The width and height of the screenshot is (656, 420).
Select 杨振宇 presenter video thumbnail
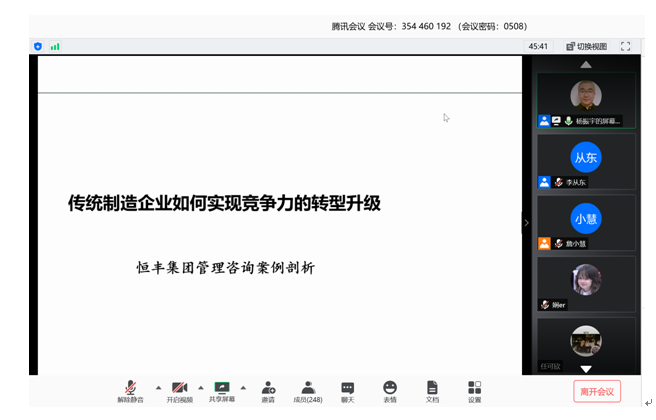coord(586,100)
